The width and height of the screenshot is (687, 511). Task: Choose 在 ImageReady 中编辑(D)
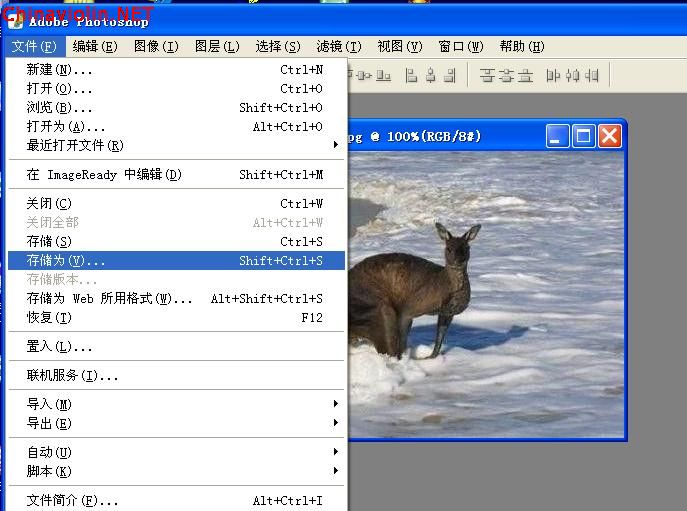[176, 175]
